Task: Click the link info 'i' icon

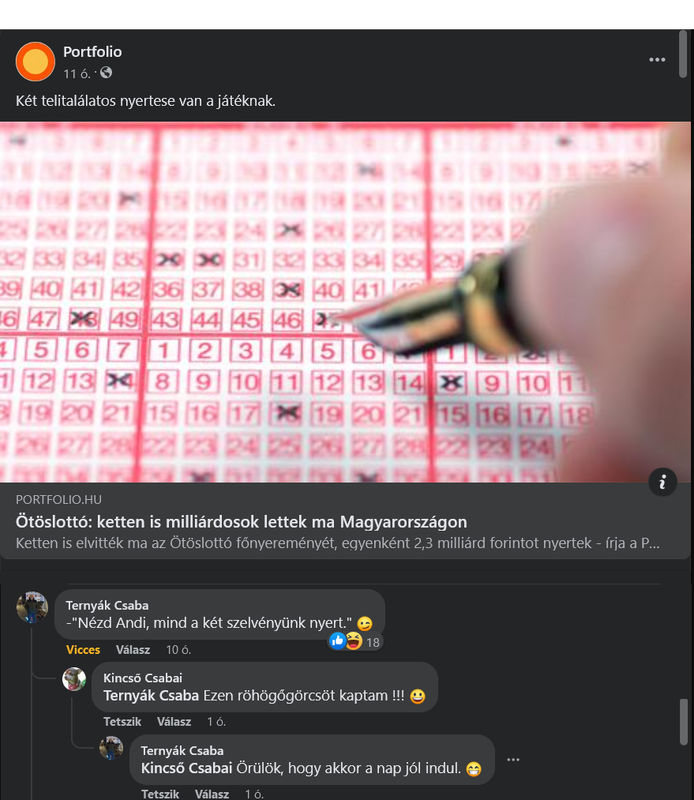Action: (x=662, y=482)
